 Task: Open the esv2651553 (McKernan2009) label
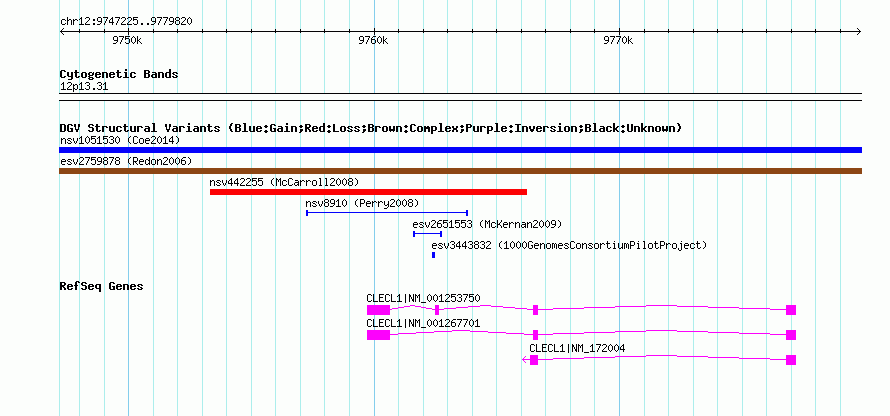tap(488, 224)
